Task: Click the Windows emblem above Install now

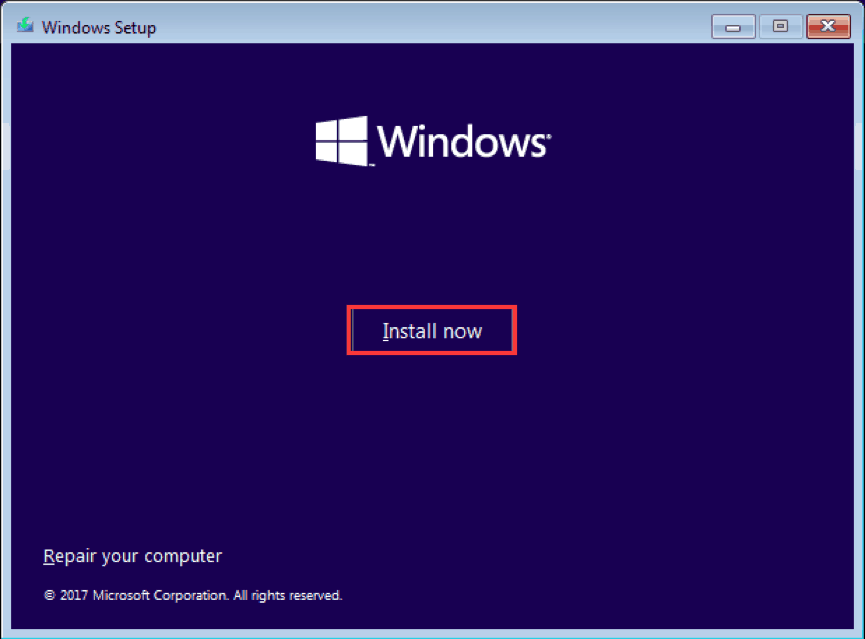Action: click(x=432, y=140)
